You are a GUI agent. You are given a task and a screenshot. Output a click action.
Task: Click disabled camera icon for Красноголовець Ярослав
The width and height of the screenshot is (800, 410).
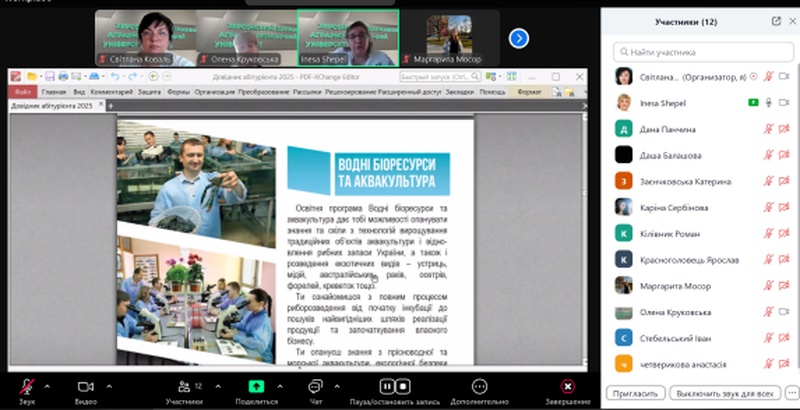coord(784,260)
